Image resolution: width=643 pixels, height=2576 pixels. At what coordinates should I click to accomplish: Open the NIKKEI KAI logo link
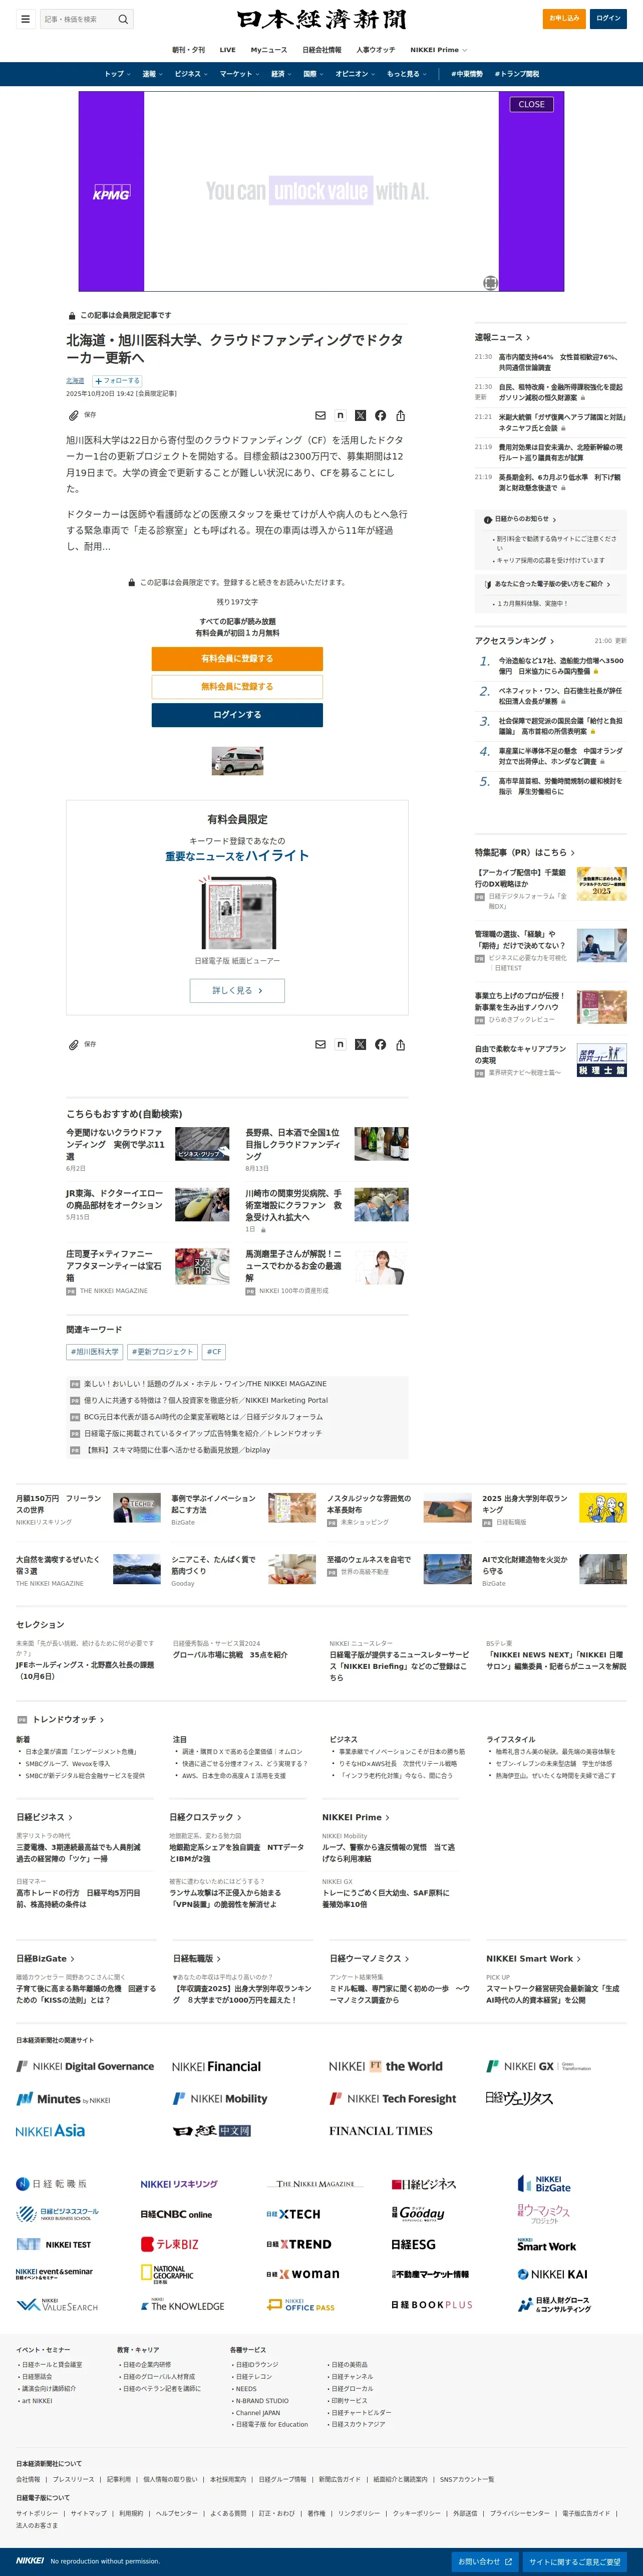click(552, 2274)
